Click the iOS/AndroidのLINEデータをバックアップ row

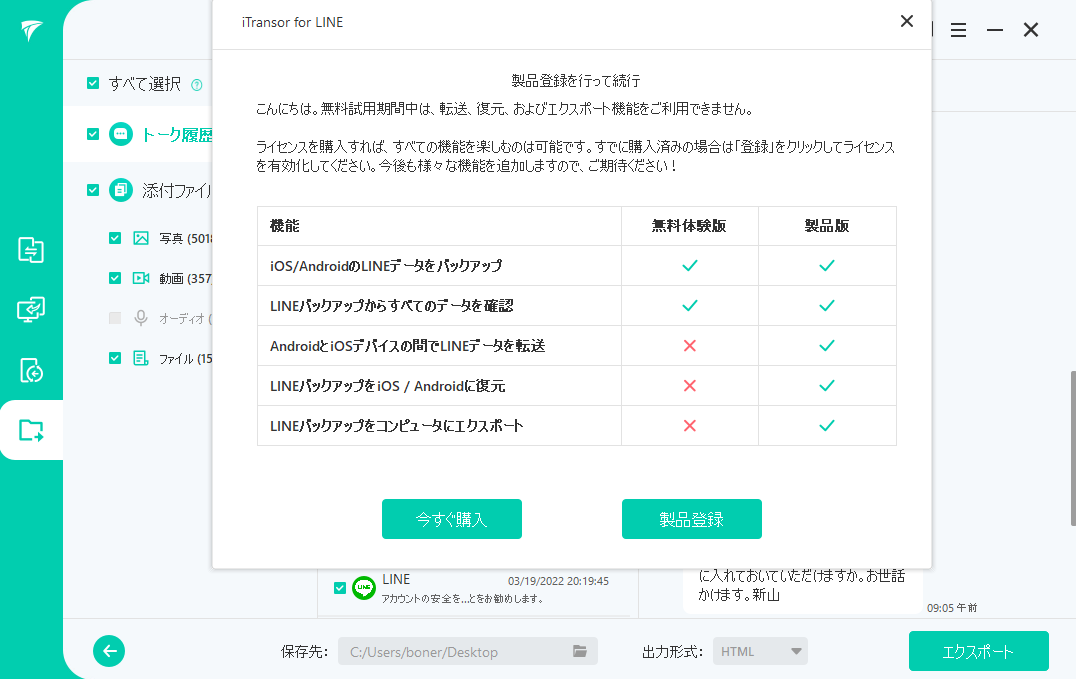click(576, 266)
